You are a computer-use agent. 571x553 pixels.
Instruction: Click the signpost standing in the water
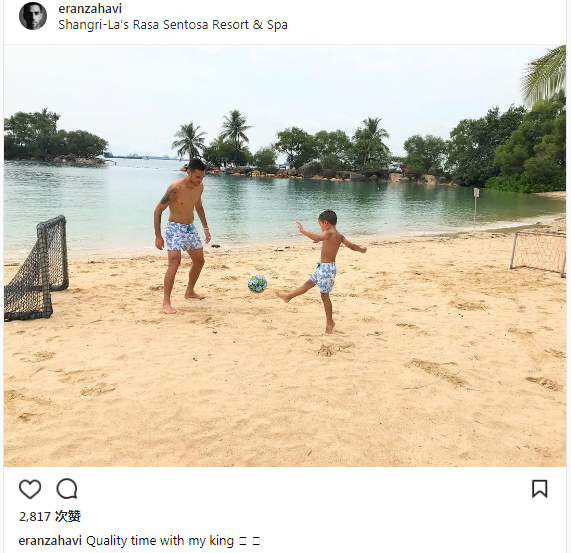click(476, 206)
